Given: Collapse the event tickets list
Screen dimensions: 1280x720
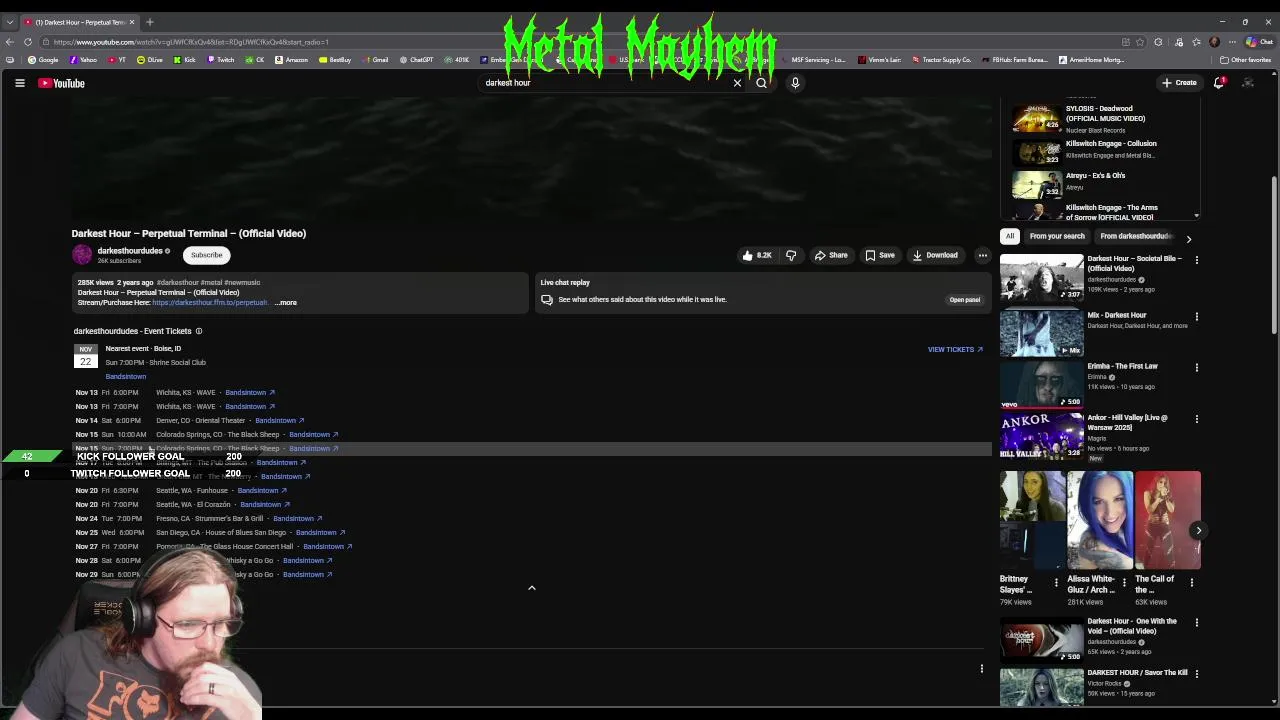Looking at the screenshot, I should (532, 588).
